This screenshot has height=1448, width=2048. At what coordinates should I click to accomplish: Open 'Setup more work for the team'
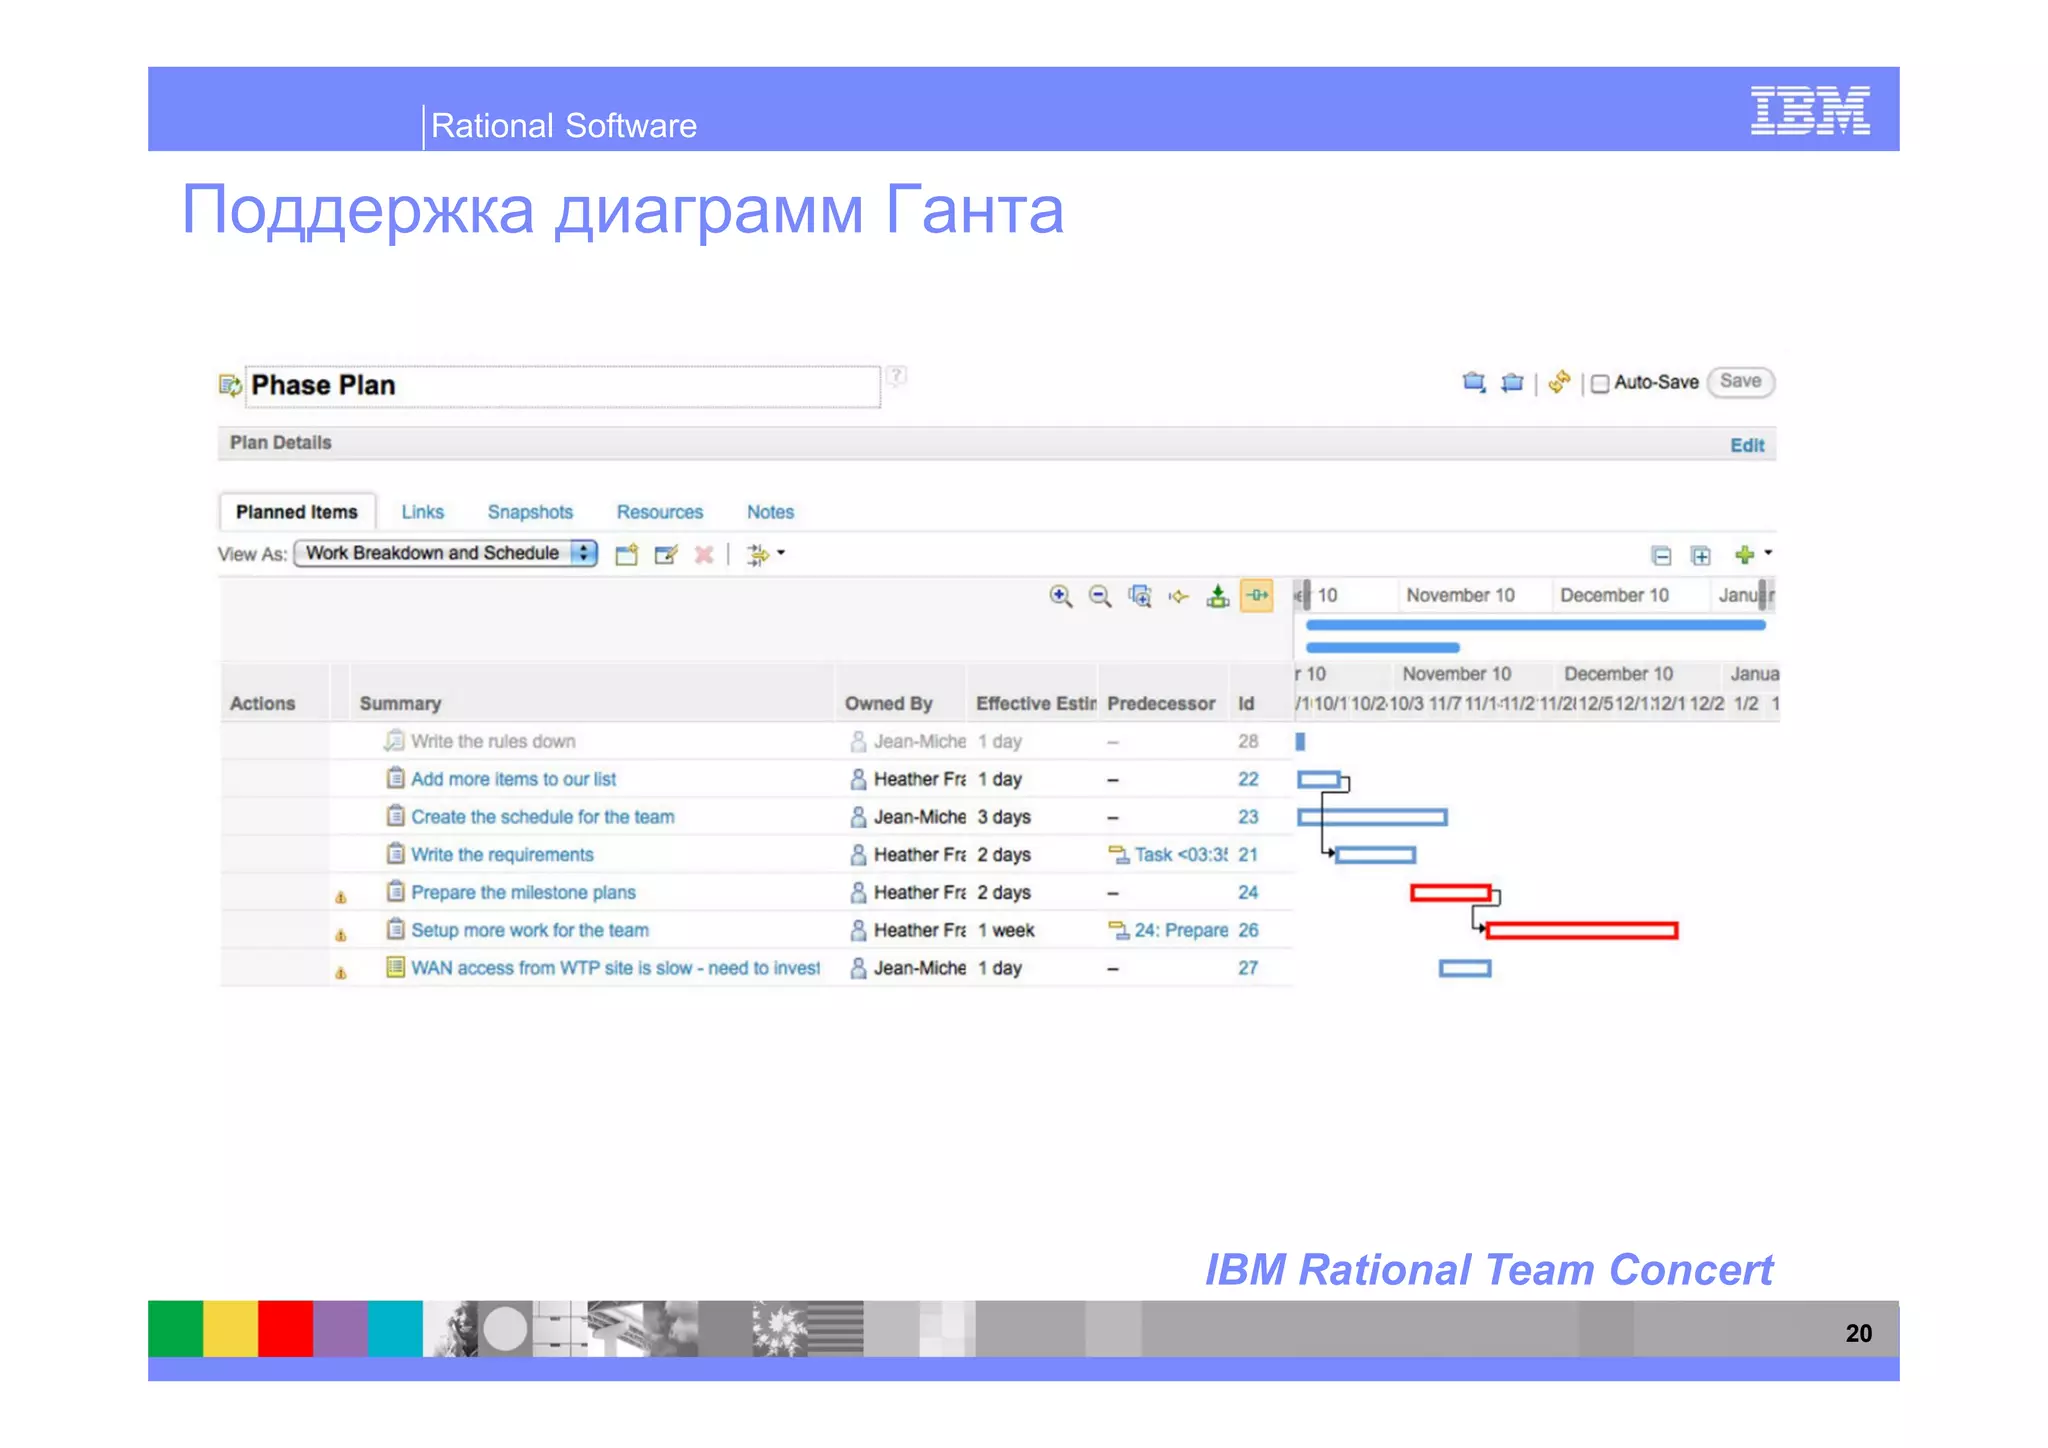(530, 930)
